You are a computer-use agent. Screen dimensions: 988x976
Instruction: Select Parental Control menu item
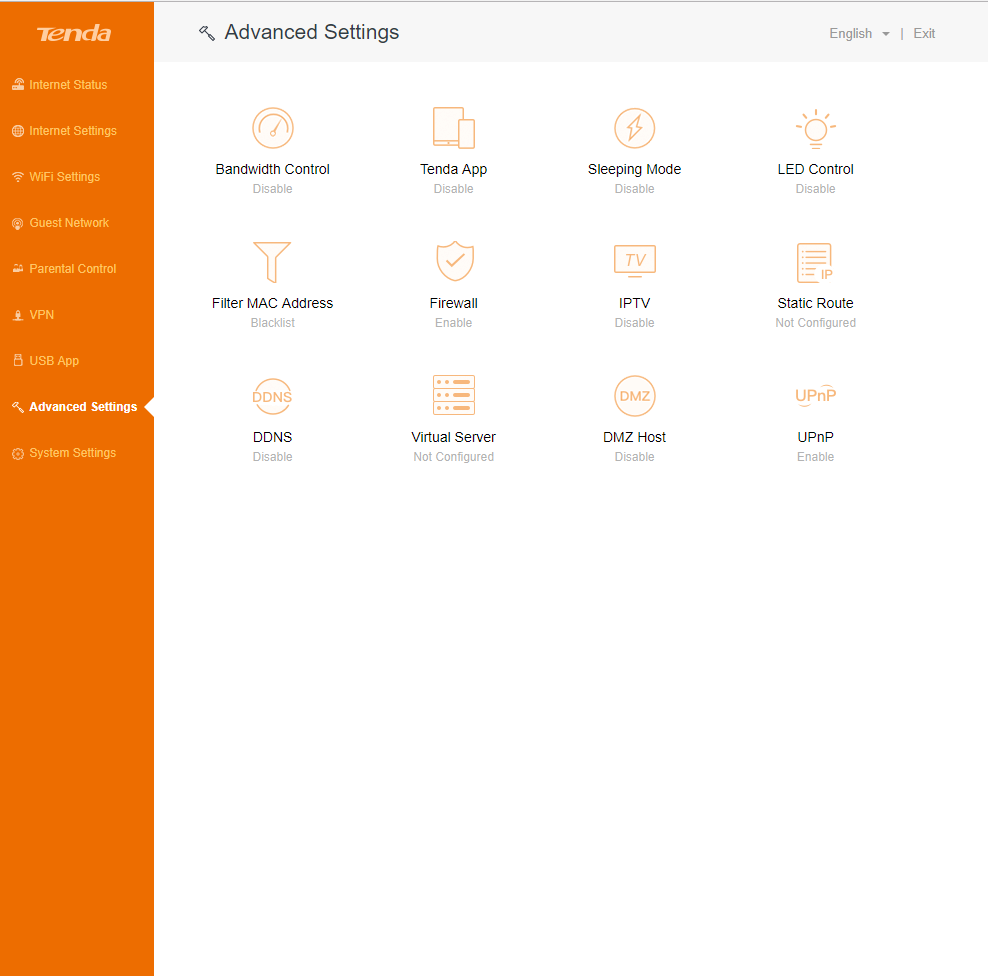point(73,268)
